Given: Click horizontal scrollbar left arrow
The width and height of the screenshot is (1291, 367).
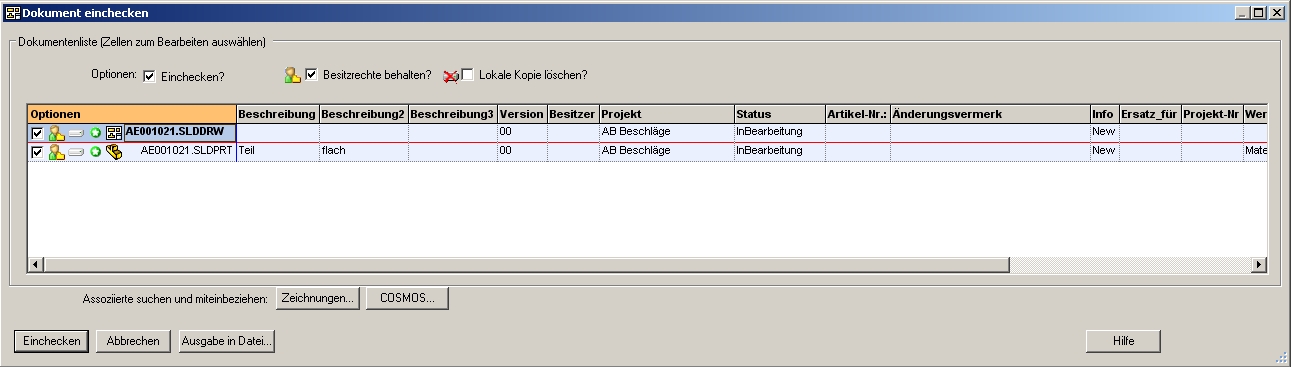Looking at the screenshot, I should click(37, 264).
